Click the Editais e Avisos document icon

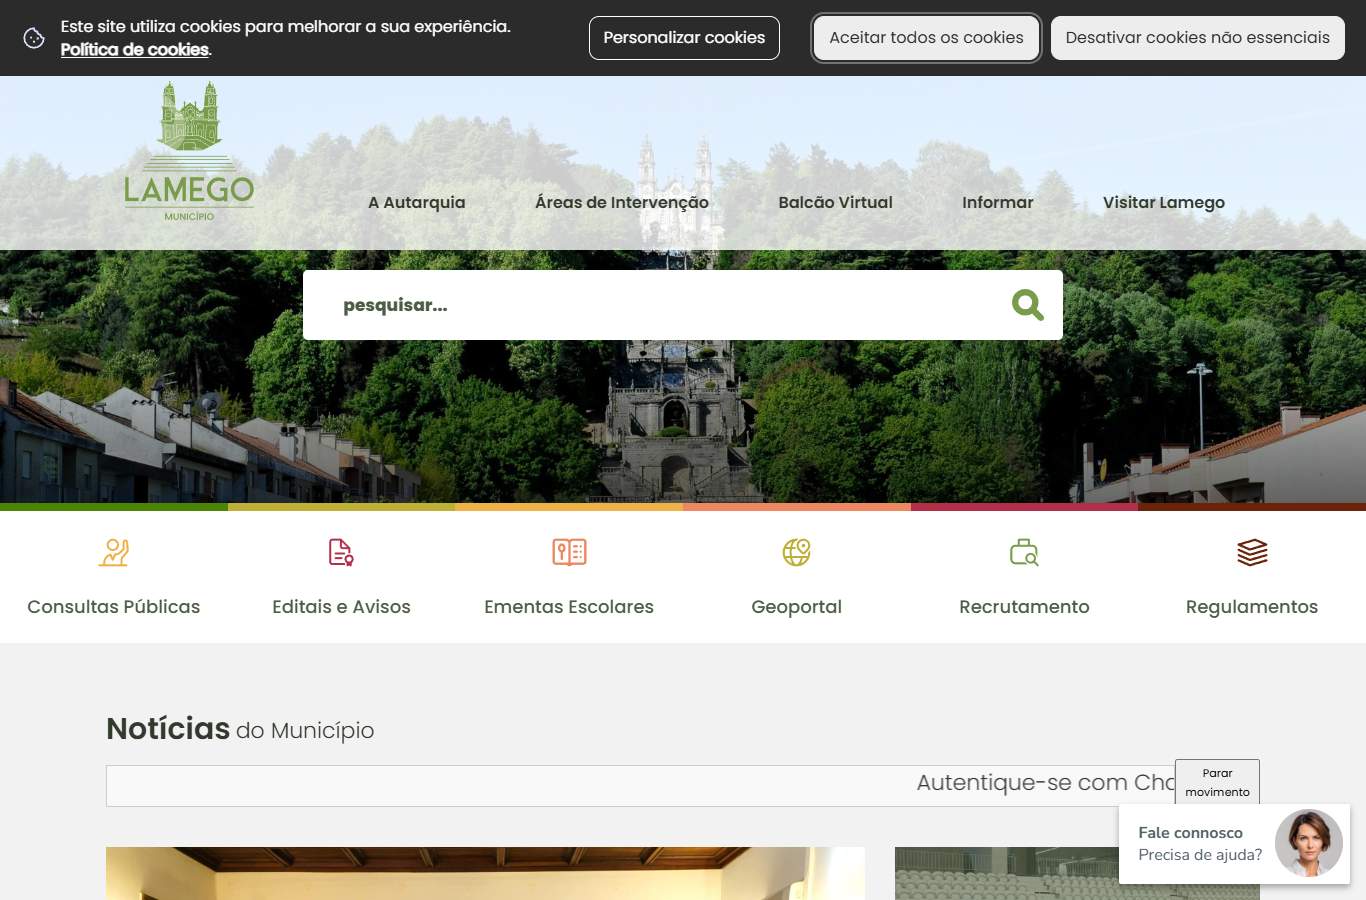[x=341, y=552]
